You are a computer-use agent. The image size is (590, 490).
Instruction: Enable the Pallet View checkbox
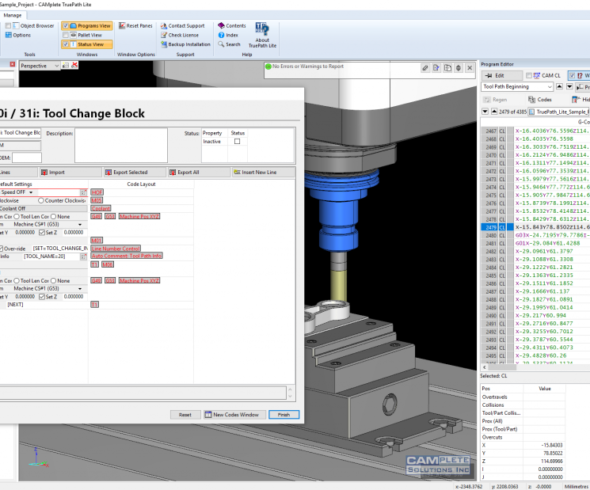(65, 35)
